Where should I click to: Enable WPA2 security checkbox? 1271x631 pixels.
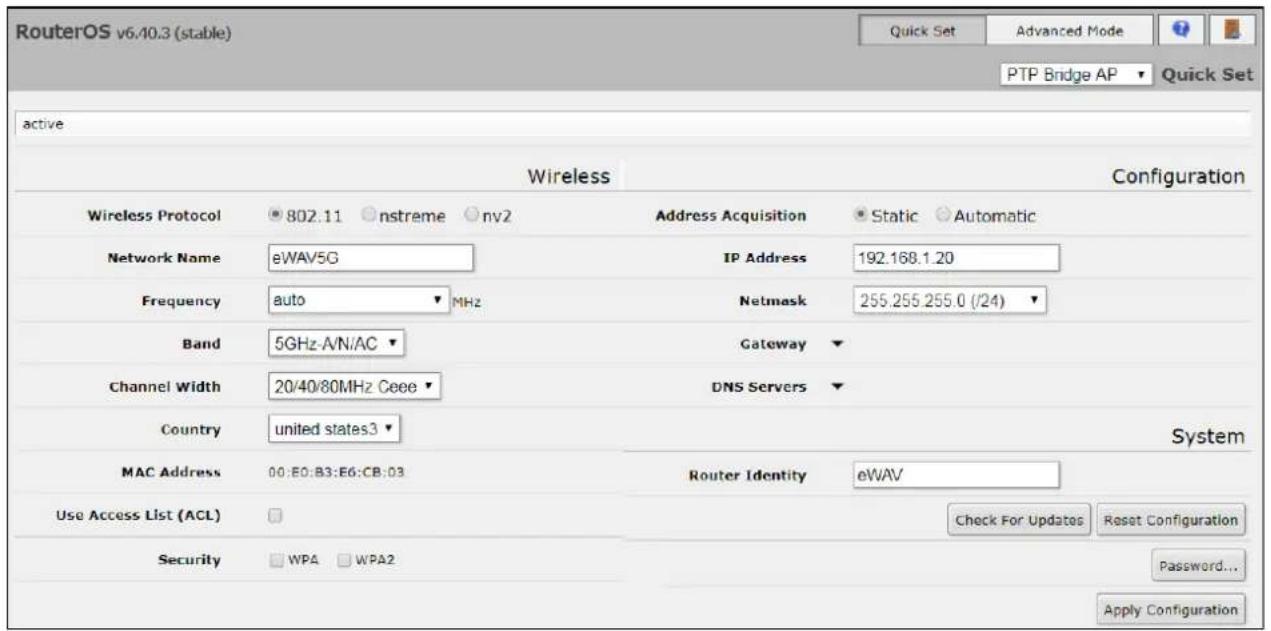coord(346,560)
